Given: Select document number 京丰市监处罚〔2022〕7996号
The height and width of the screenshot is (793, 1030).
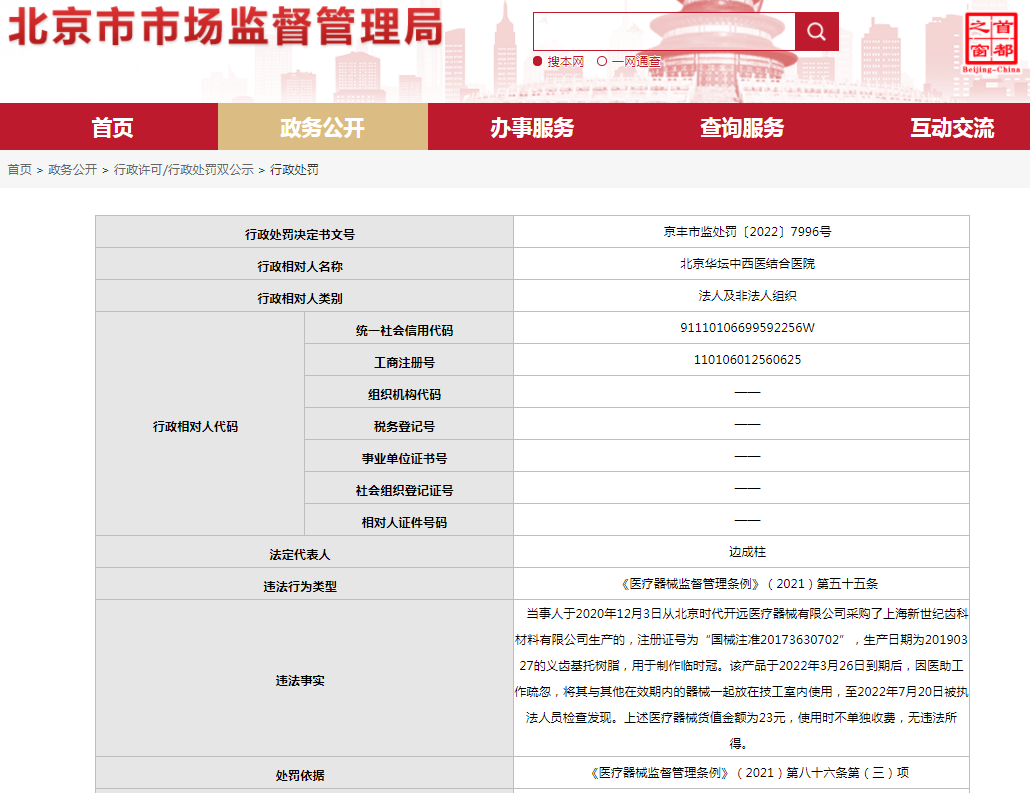Looking at the screenshot, I should [x=747, y=231].
